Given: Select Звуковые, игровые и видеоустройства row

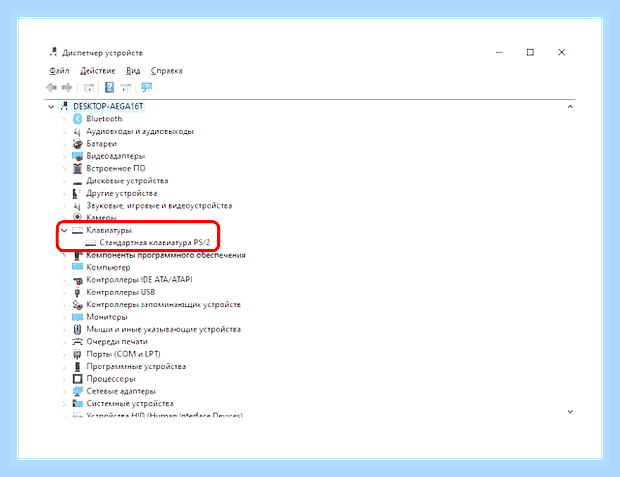Looking at the screenshot, I should (x=159, y=206).
